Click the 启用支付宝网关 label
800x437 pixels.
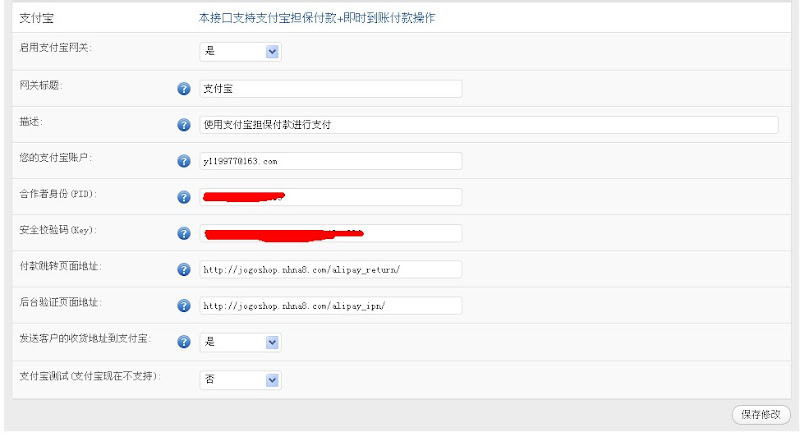click(x=56, y=48)
